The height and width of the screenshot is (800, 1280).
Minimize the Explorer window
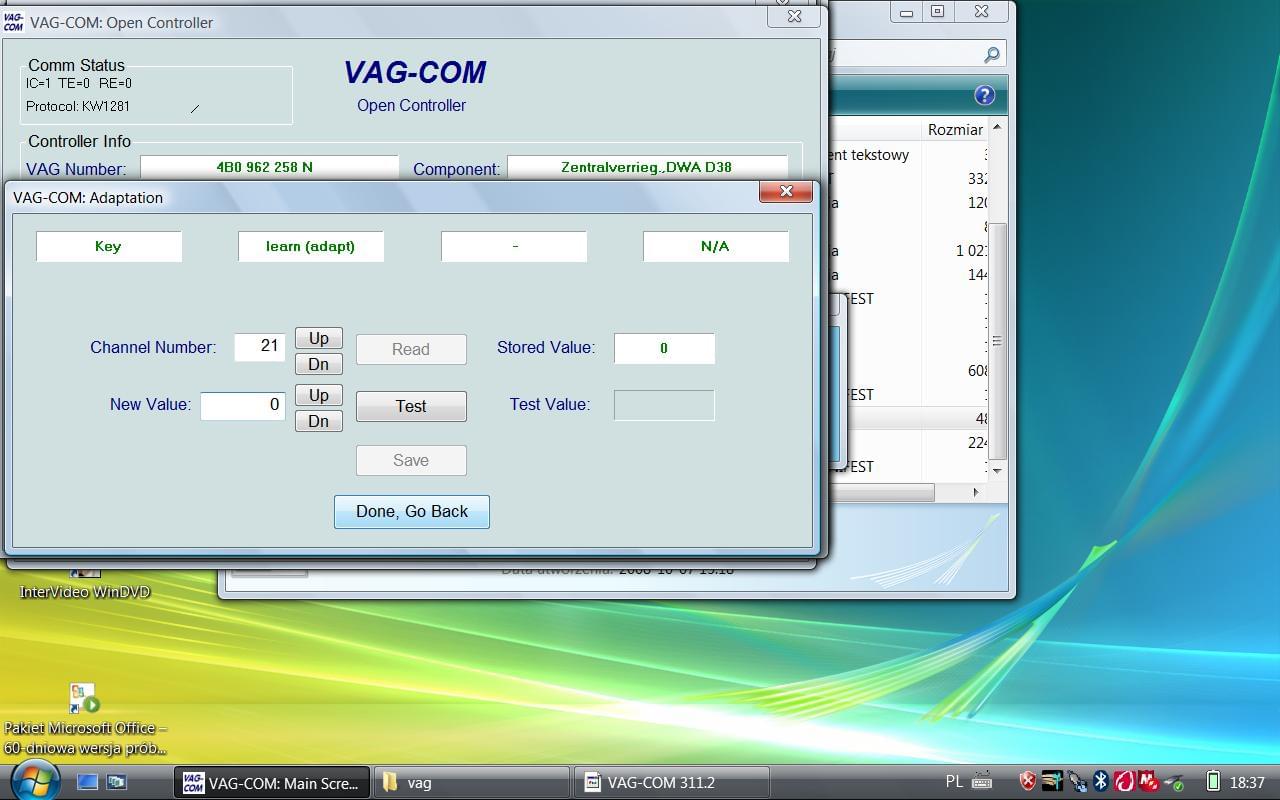click(x=906, y=12)
